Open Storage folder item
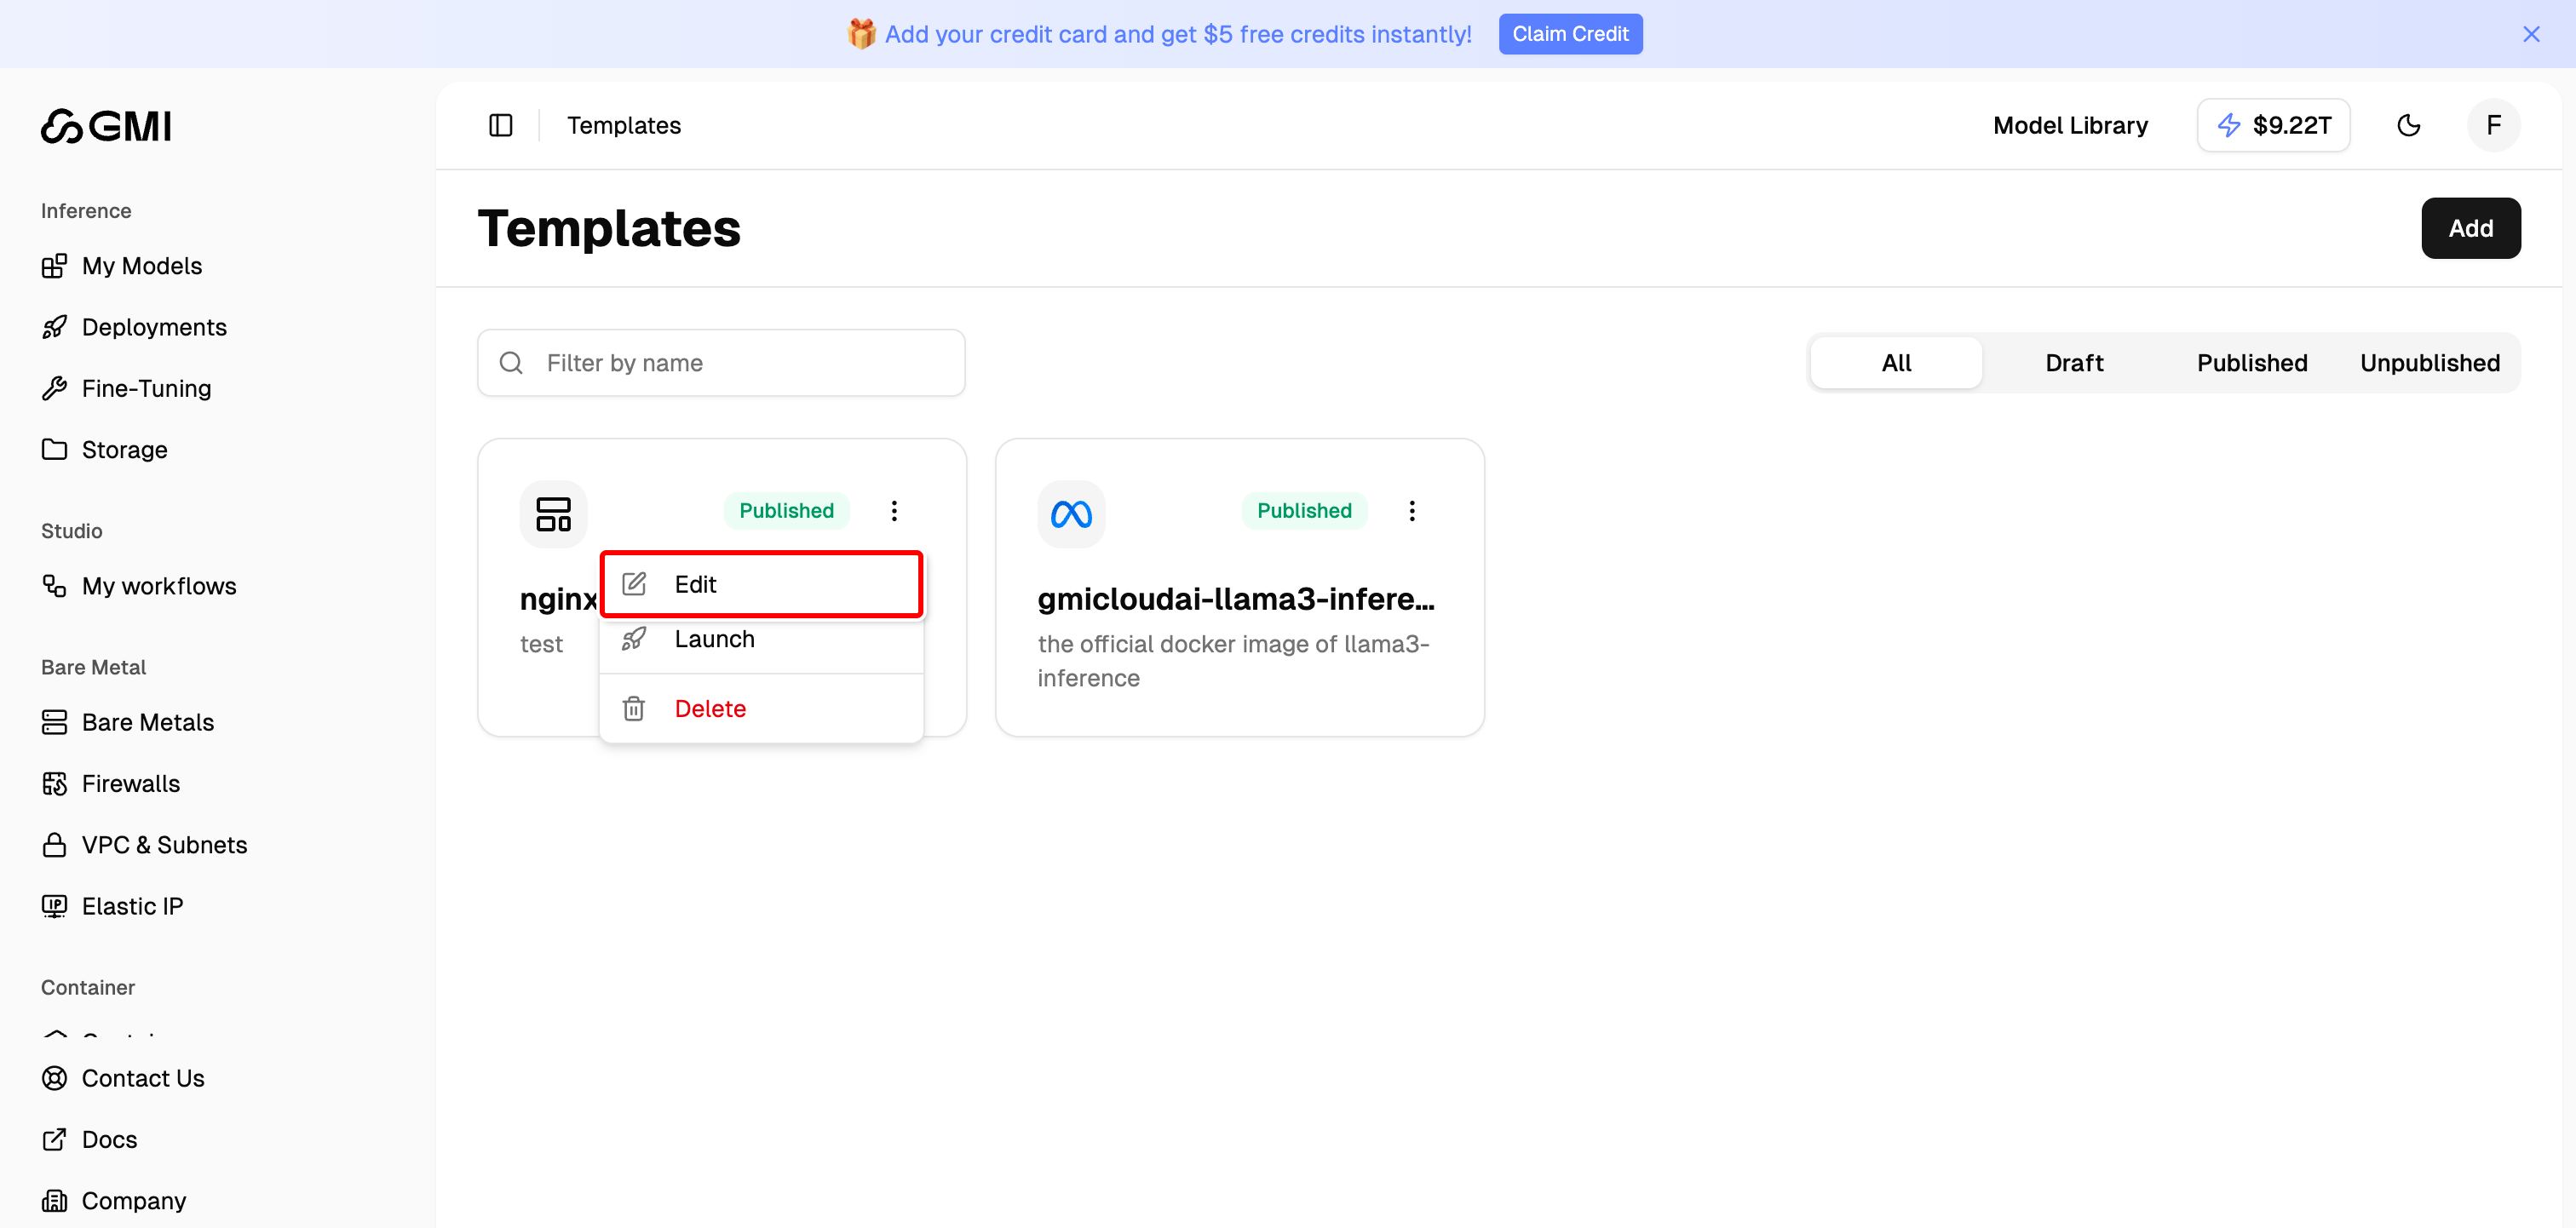The image size is (2576, 1228). pyautogui.click(x=124, y=450)
